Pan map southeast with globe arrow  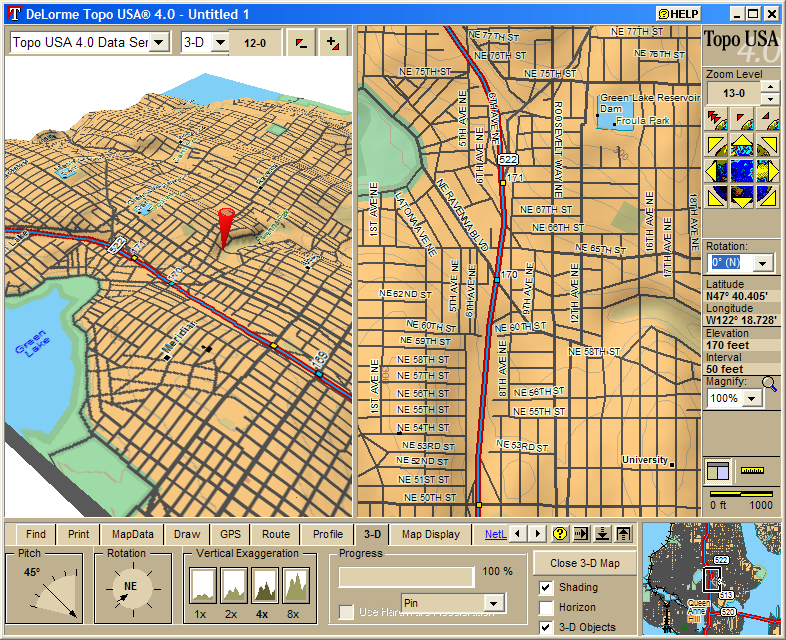[x=767, y=196]
